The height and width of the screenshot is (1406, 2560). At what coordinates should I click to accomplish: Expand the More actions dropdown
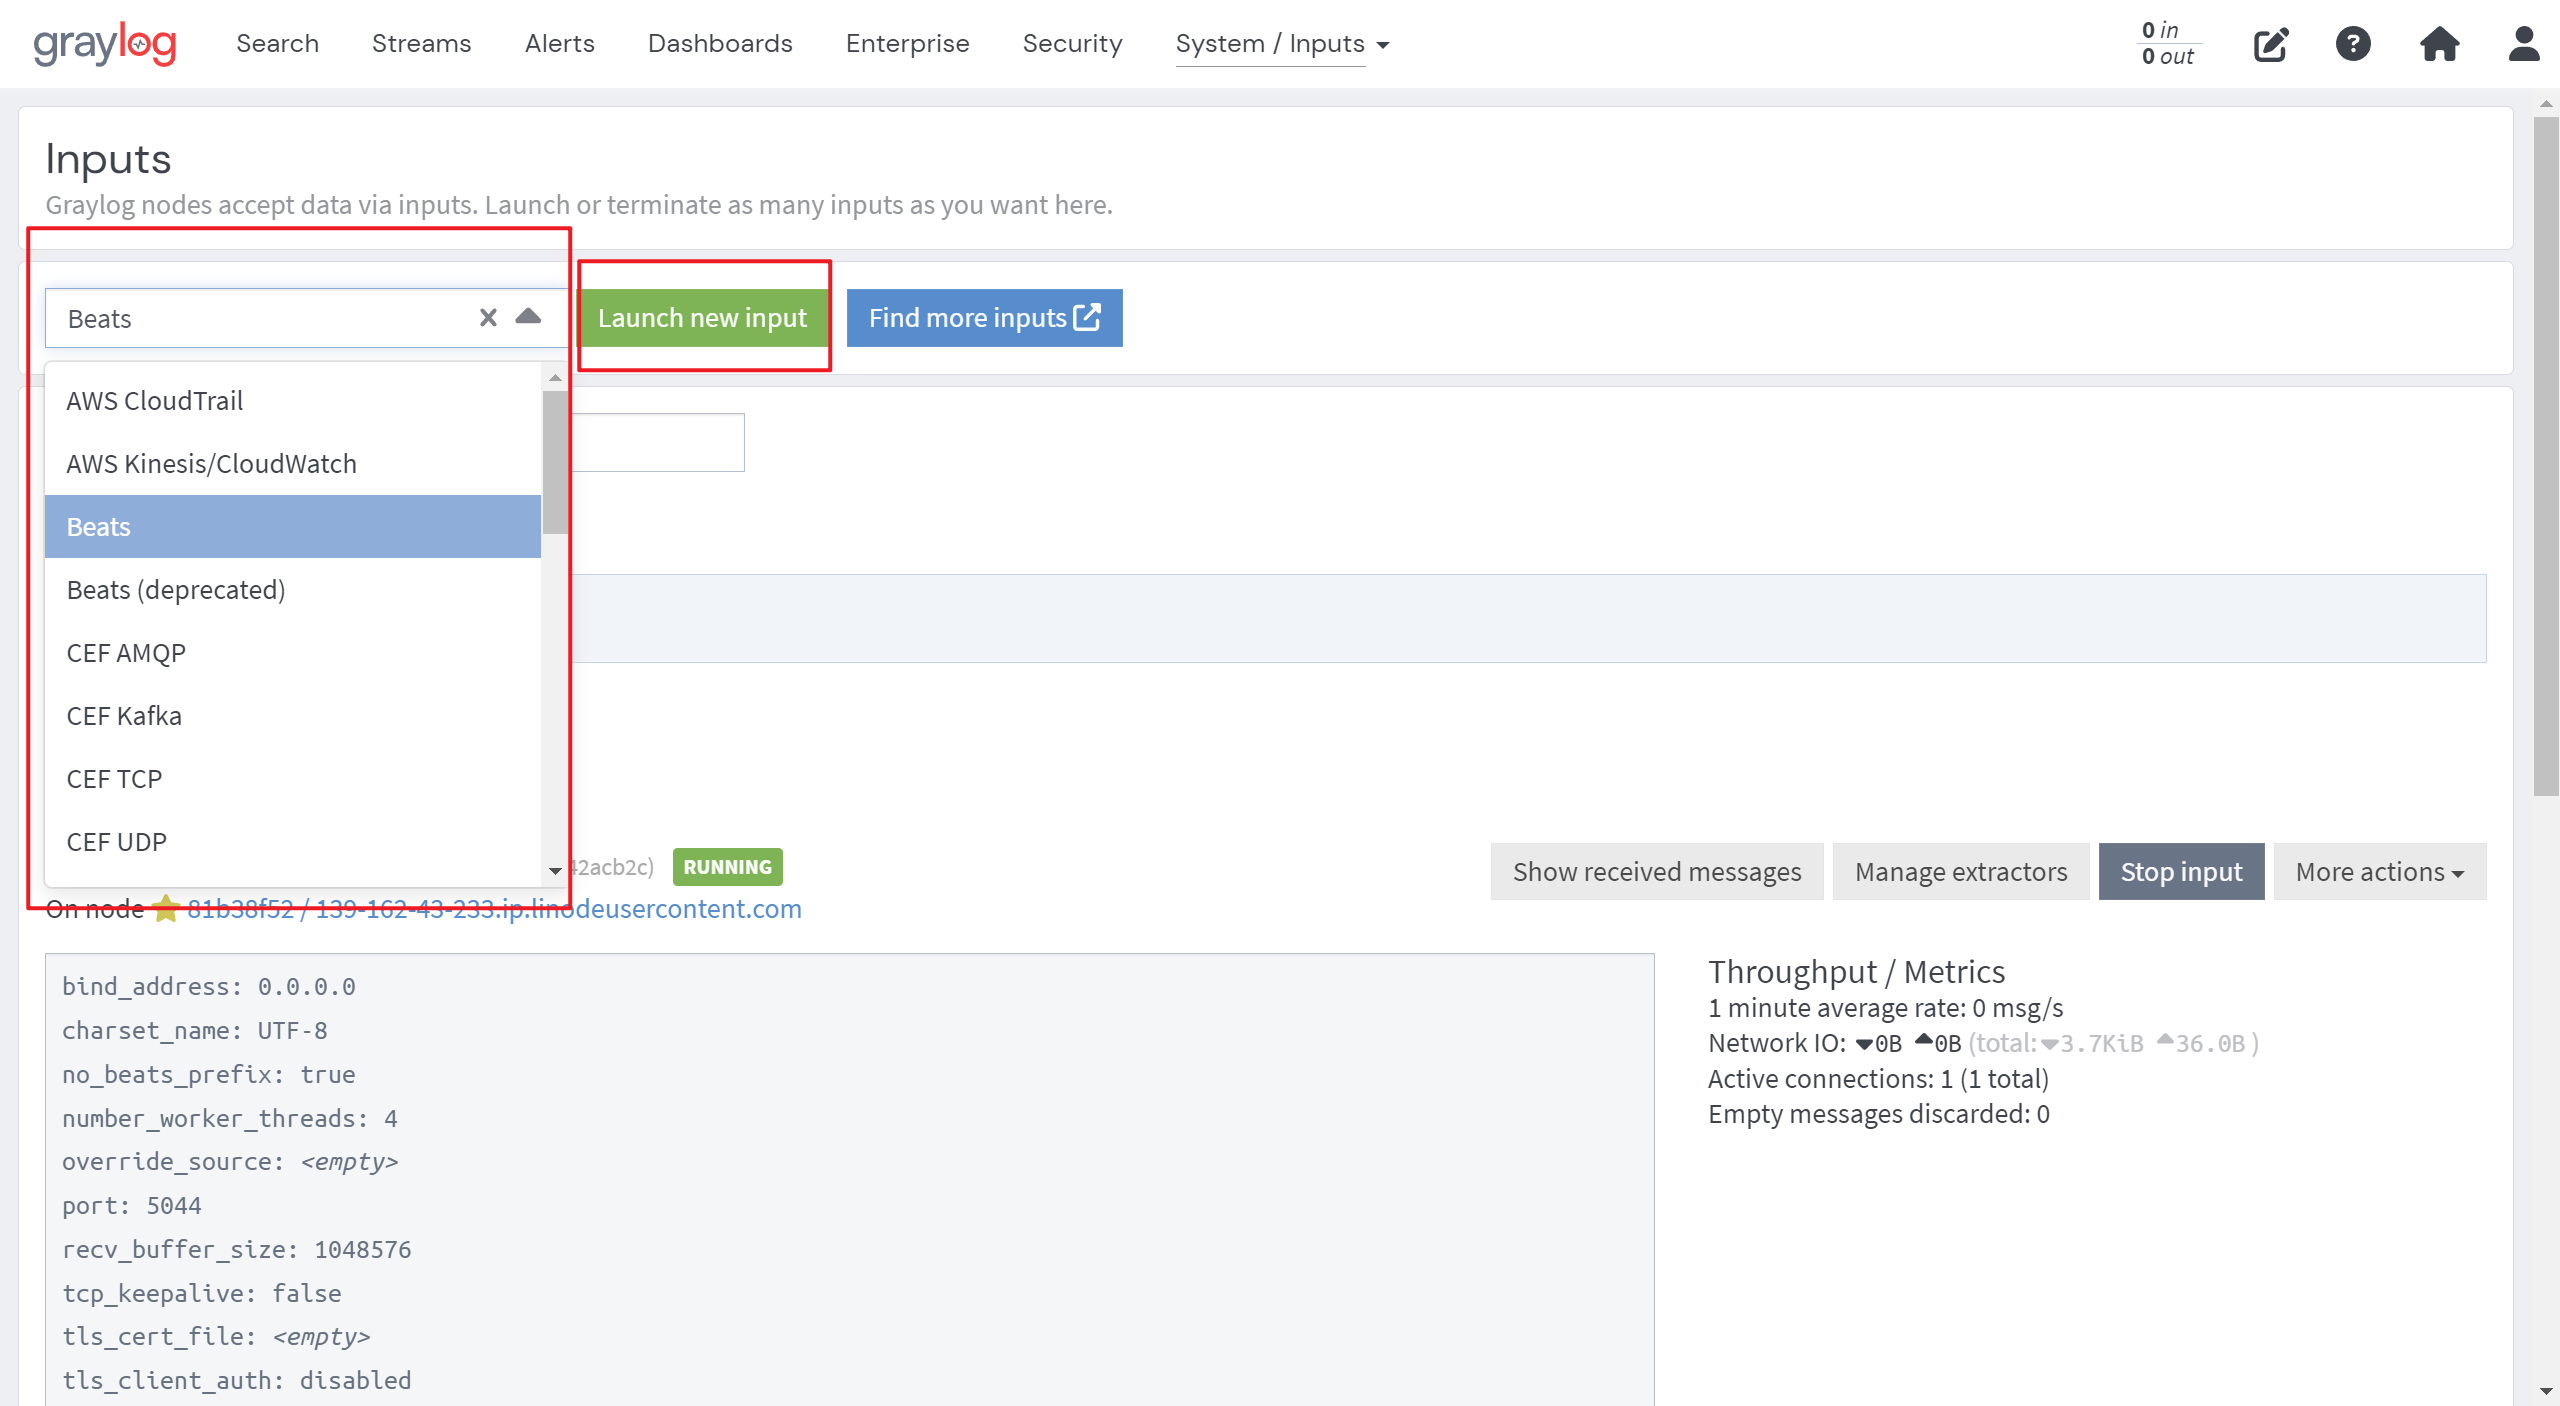(2379, 872)
